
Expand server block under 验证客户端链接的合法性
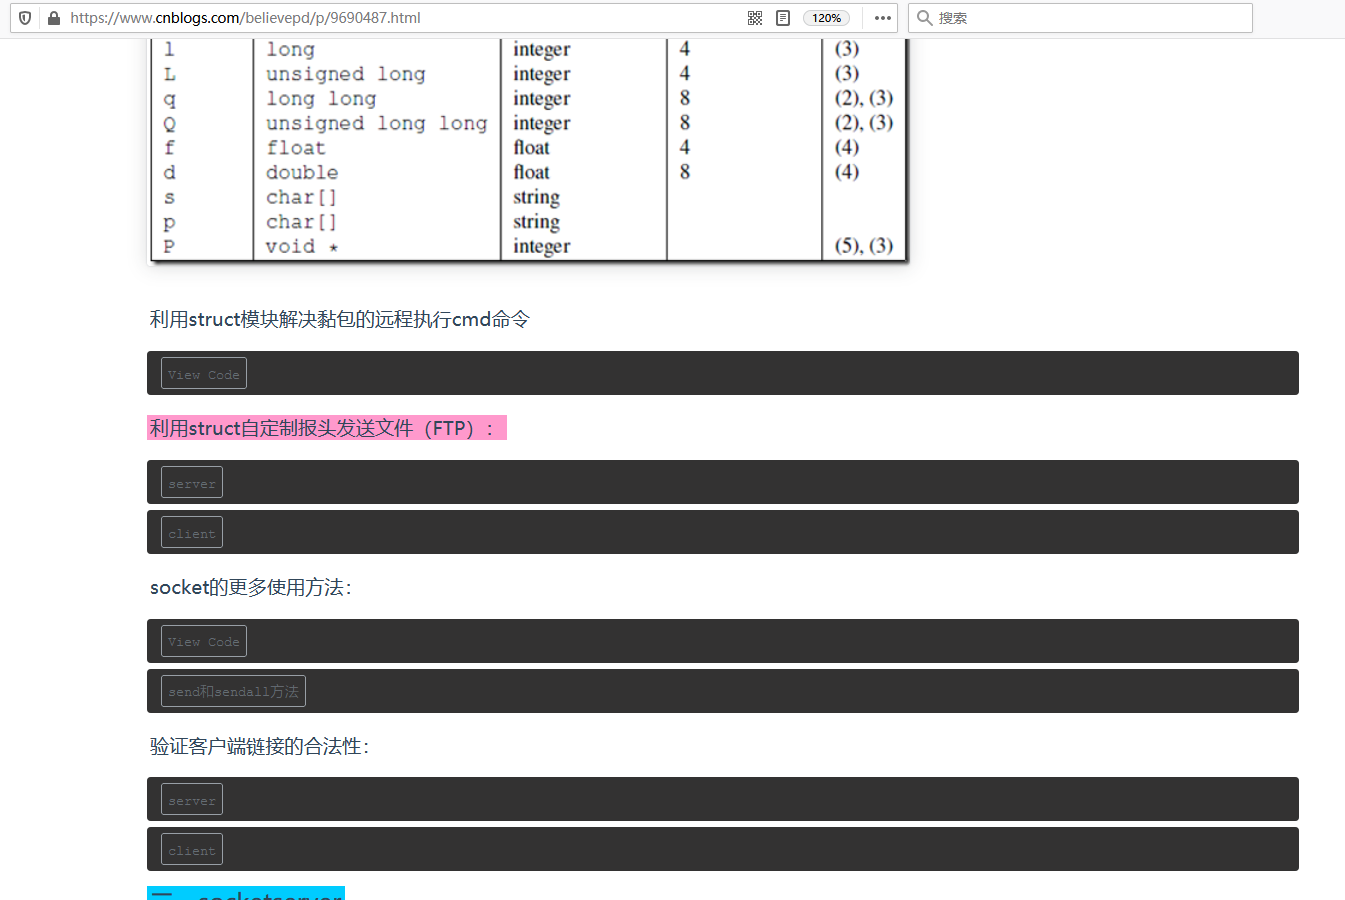(192, 800)
